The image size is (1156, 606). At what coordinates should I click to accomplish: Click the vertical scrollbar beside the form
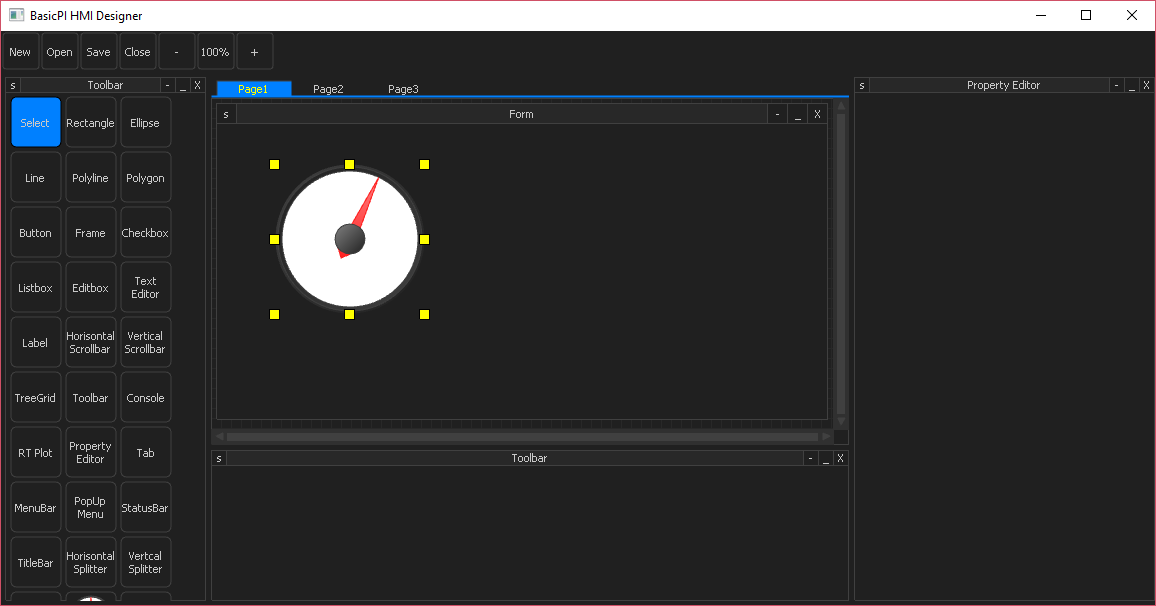coord(841,263)
